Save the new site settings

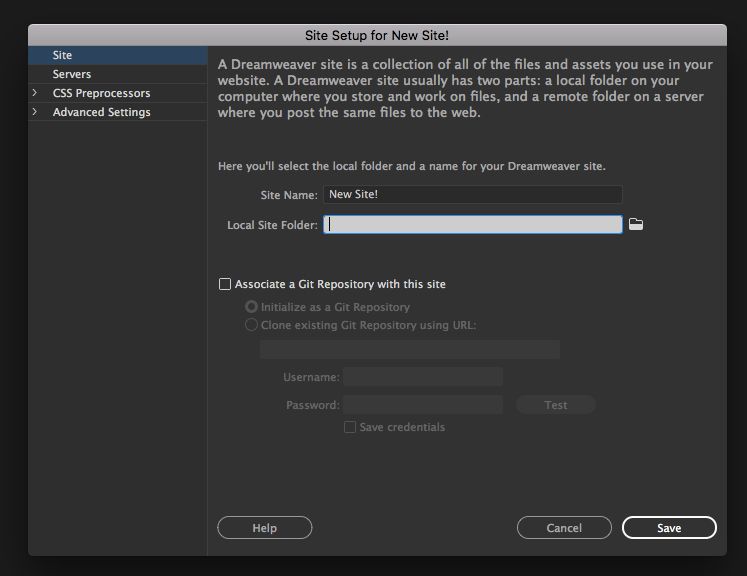tap(669, 527)
